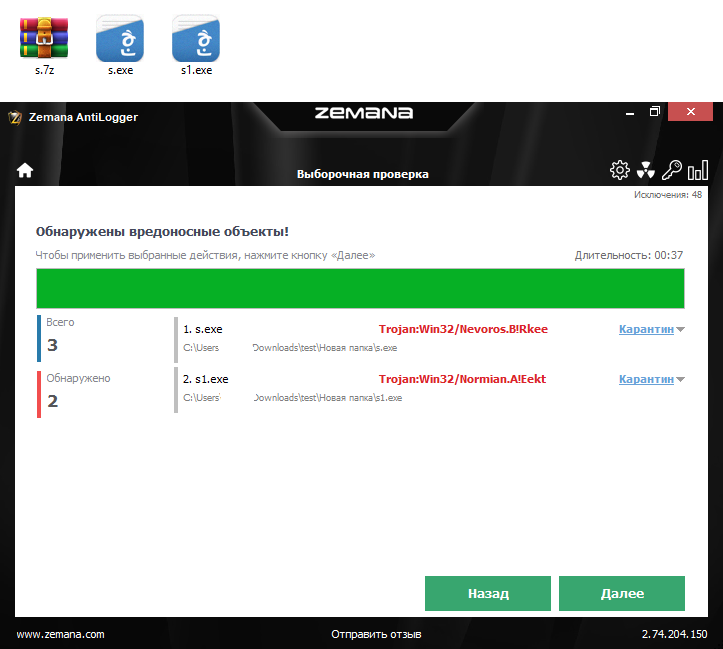Click the Zemana AntiLogger title logo icon

coord(15,118)
